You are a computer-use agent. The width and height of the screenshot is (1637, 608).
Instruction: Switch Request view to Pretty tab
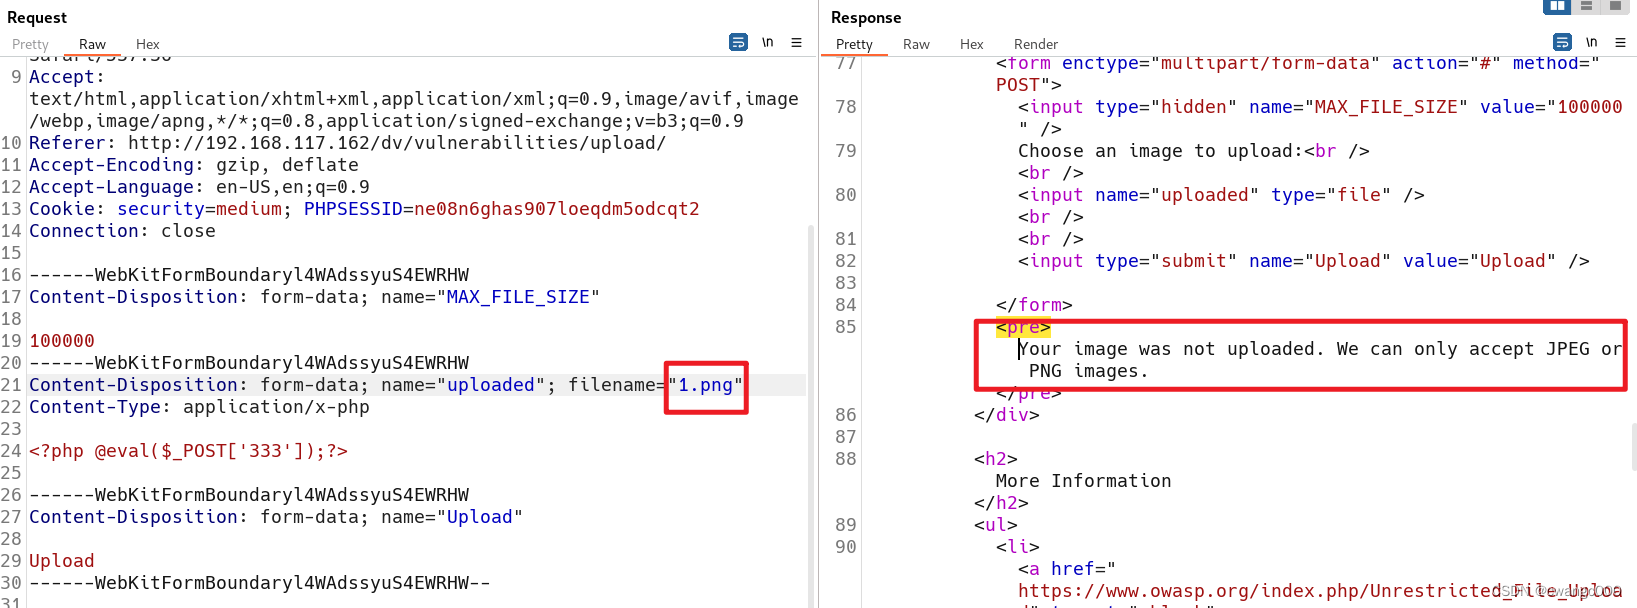click(30, 44)
